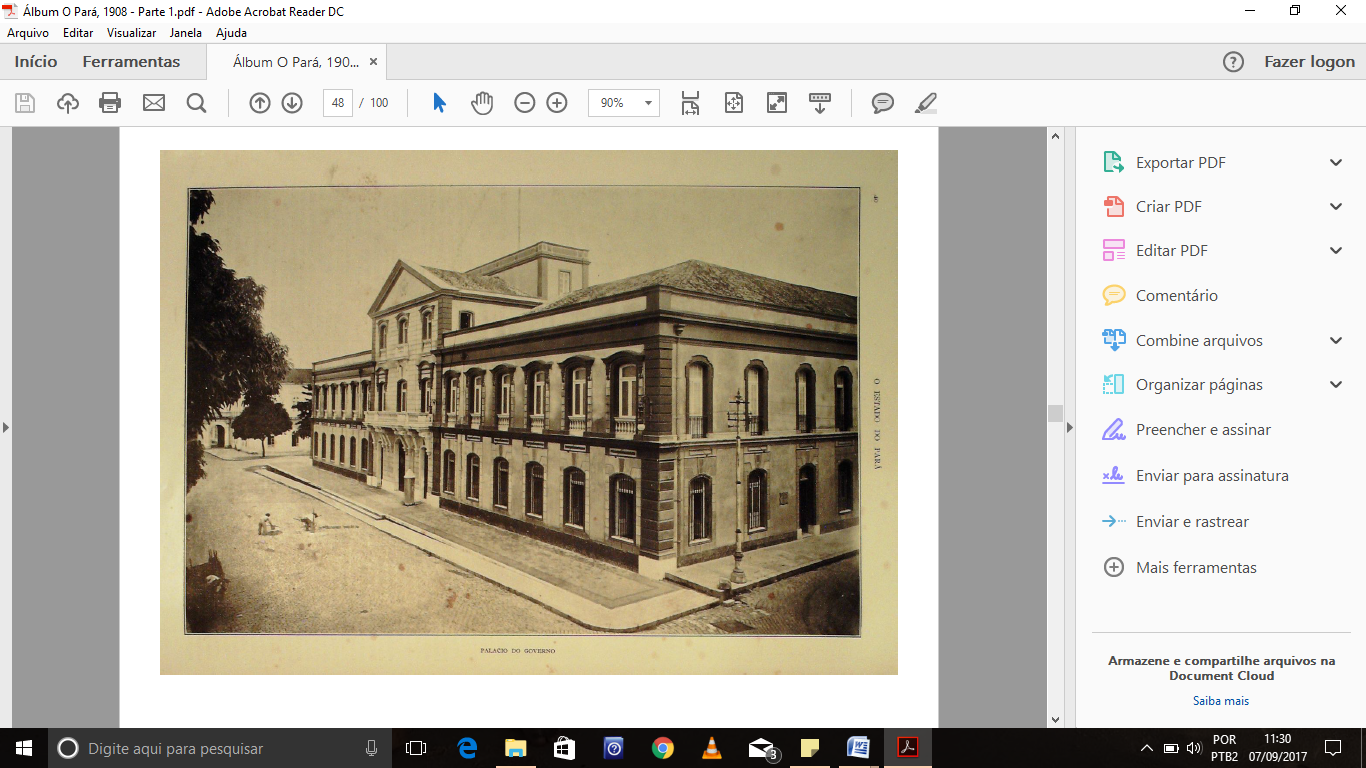Expand the Exportar PDF section

(x=1335, y=163)
